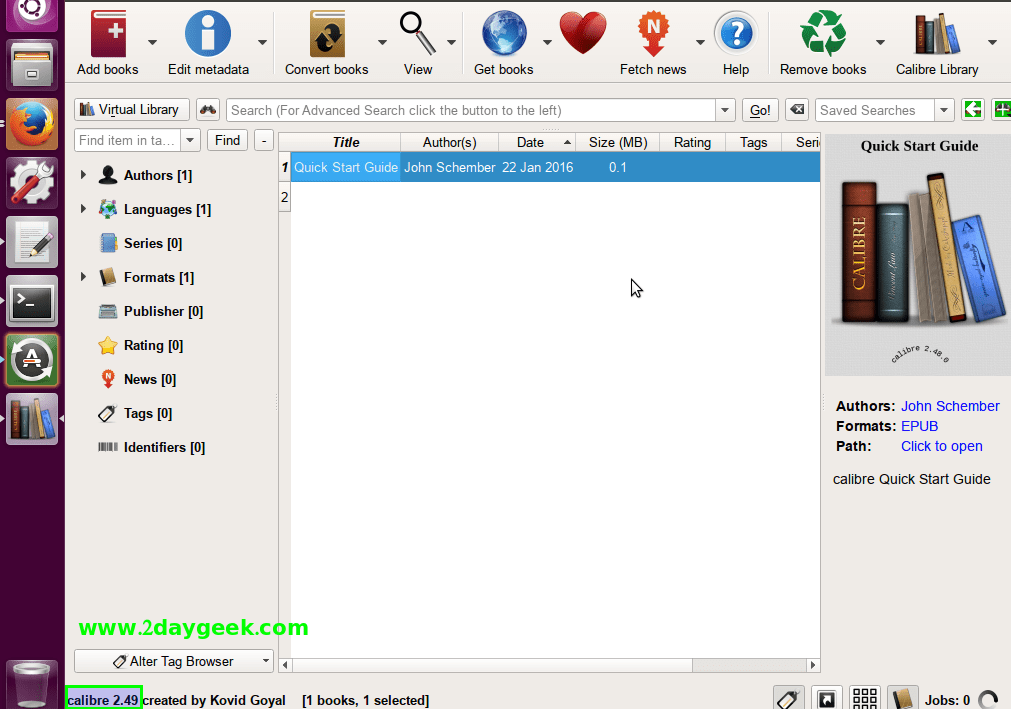Open the text editor launcher icon

32,242
